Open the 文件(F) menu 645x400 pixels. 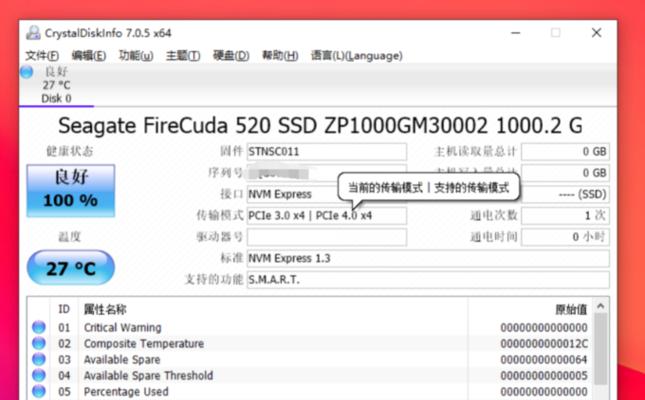(42, 56)
